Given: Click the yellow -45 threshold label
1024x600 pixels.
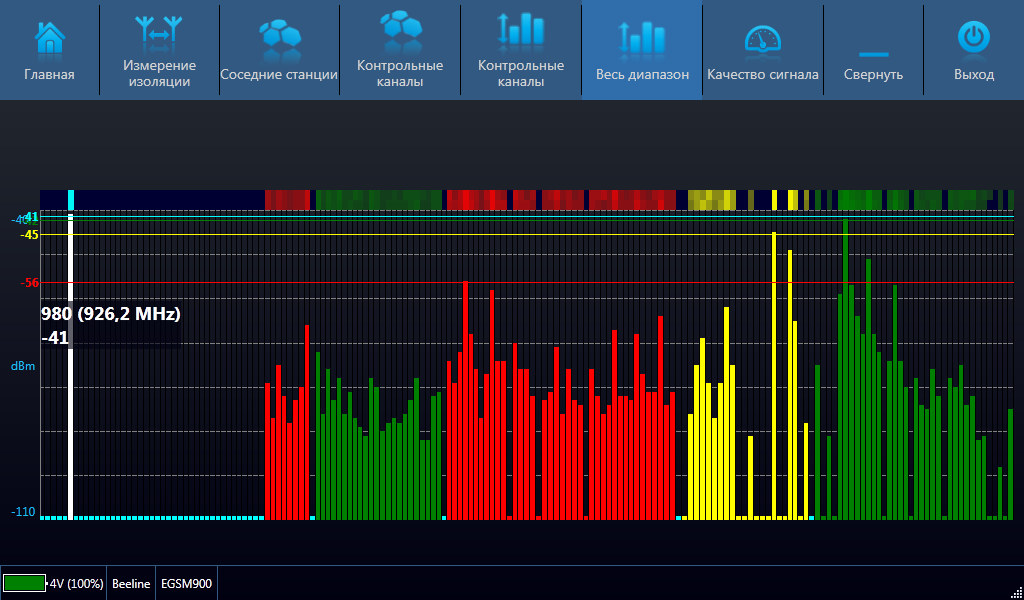Looking at the screenshot, I should (29, 234).
